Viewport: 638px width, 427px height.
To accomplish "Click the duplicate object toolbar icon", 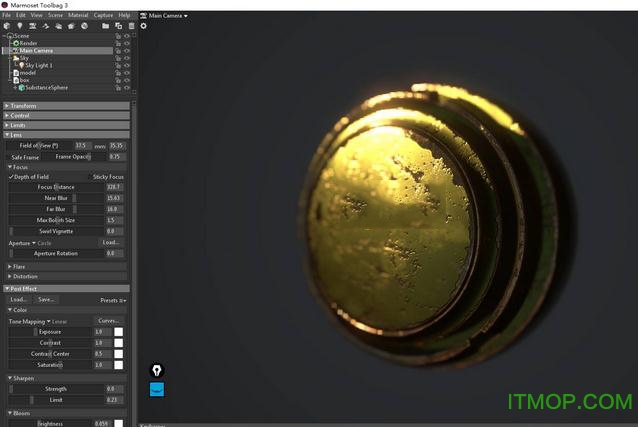I will point(118,26).
